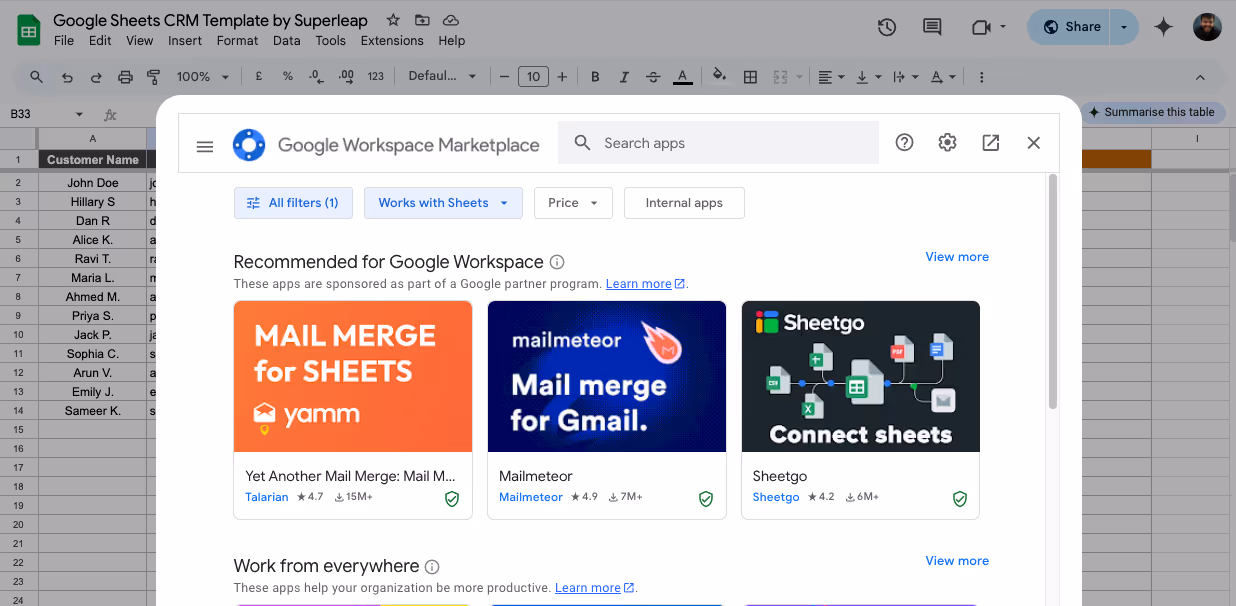Screen dimensions: 1236x606
Task: Open comments panel icon
Action: 932,27
